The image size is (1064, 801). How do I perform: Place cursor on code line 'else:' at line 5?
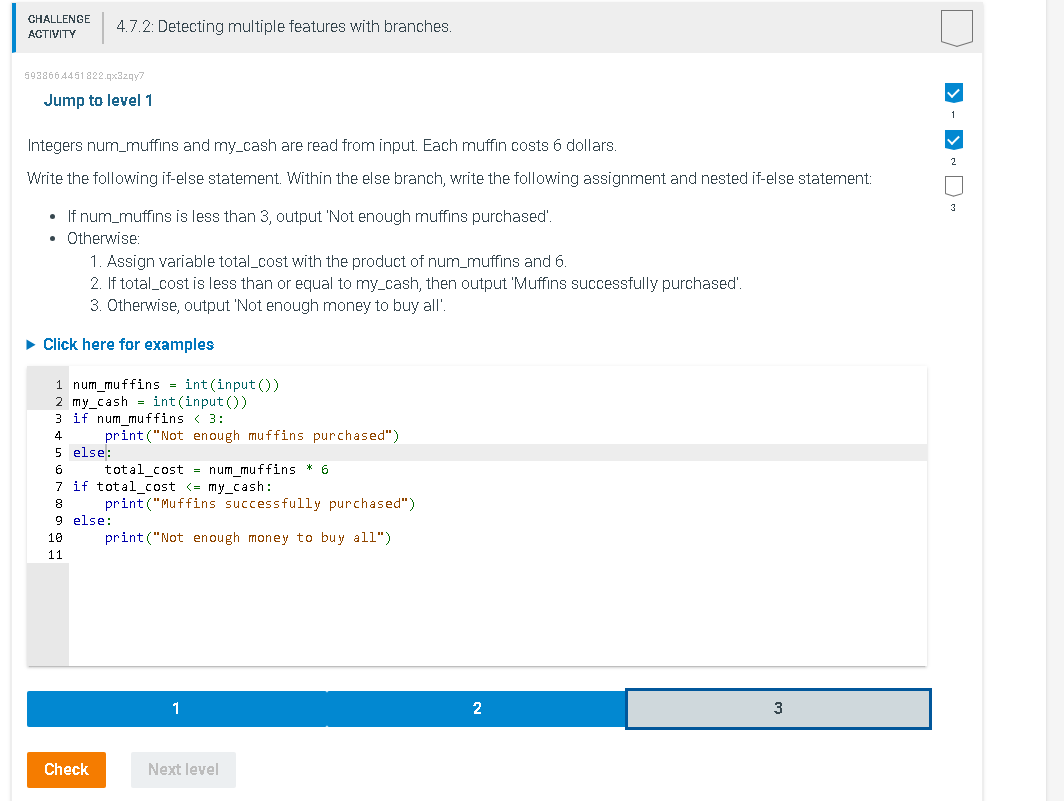click(x=92, y=453)
